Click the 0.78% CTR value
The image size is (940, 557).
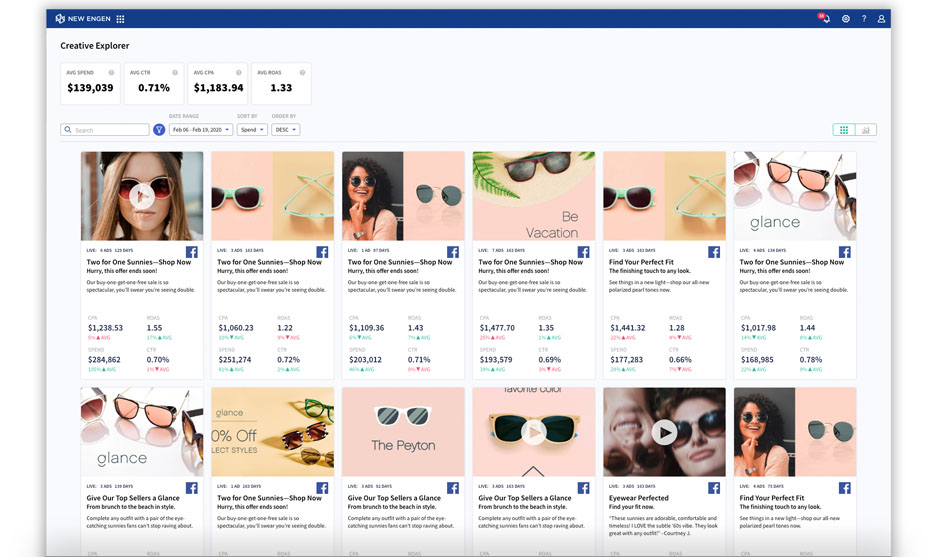[811, 360]
